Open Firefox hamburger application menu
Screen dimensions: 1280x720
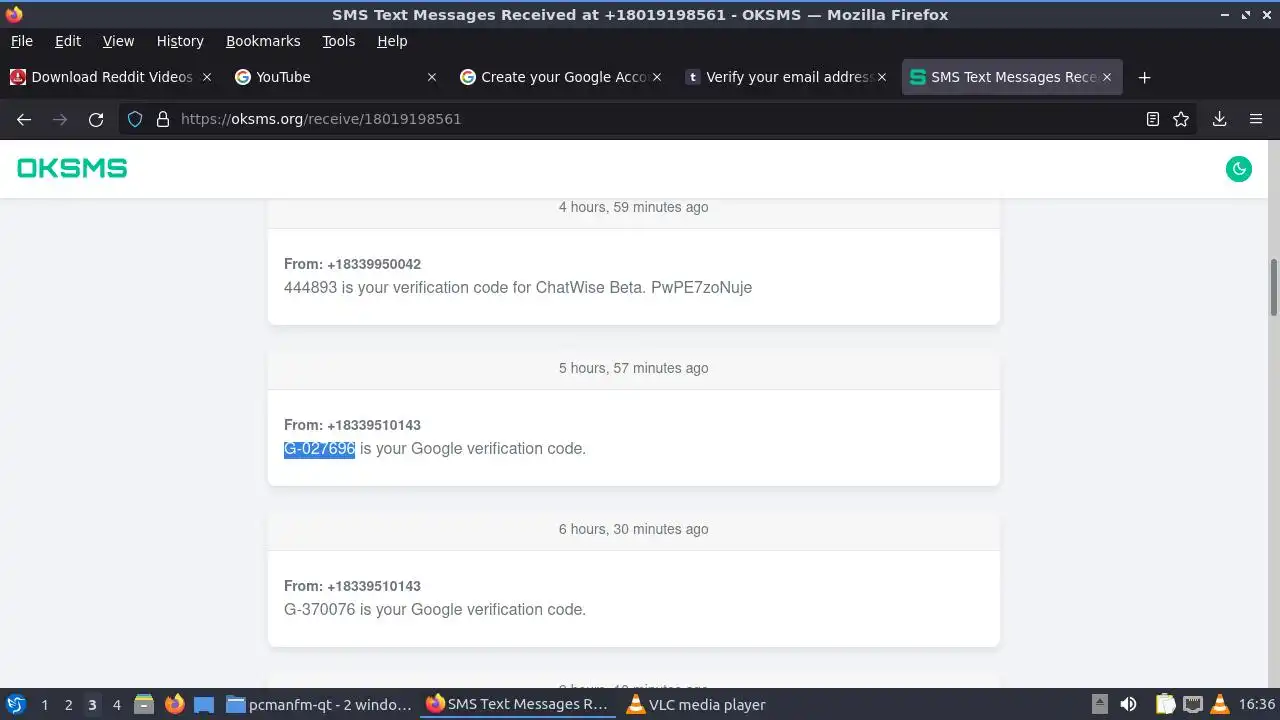pos(1256,119)
